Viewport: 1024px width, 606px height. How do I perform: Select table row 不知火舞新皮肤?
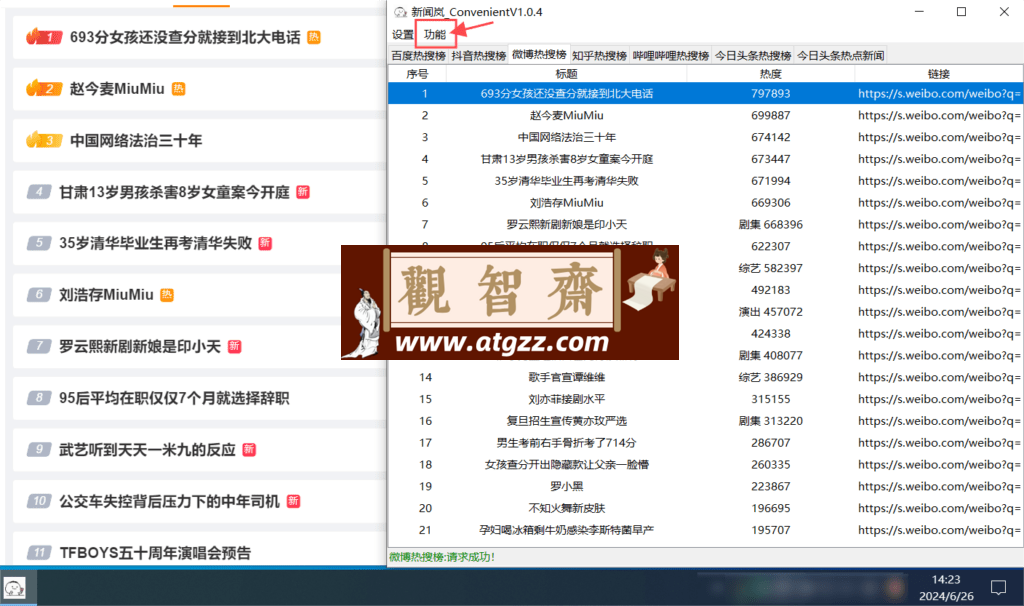pyautogui.click(x=705, y=508)
